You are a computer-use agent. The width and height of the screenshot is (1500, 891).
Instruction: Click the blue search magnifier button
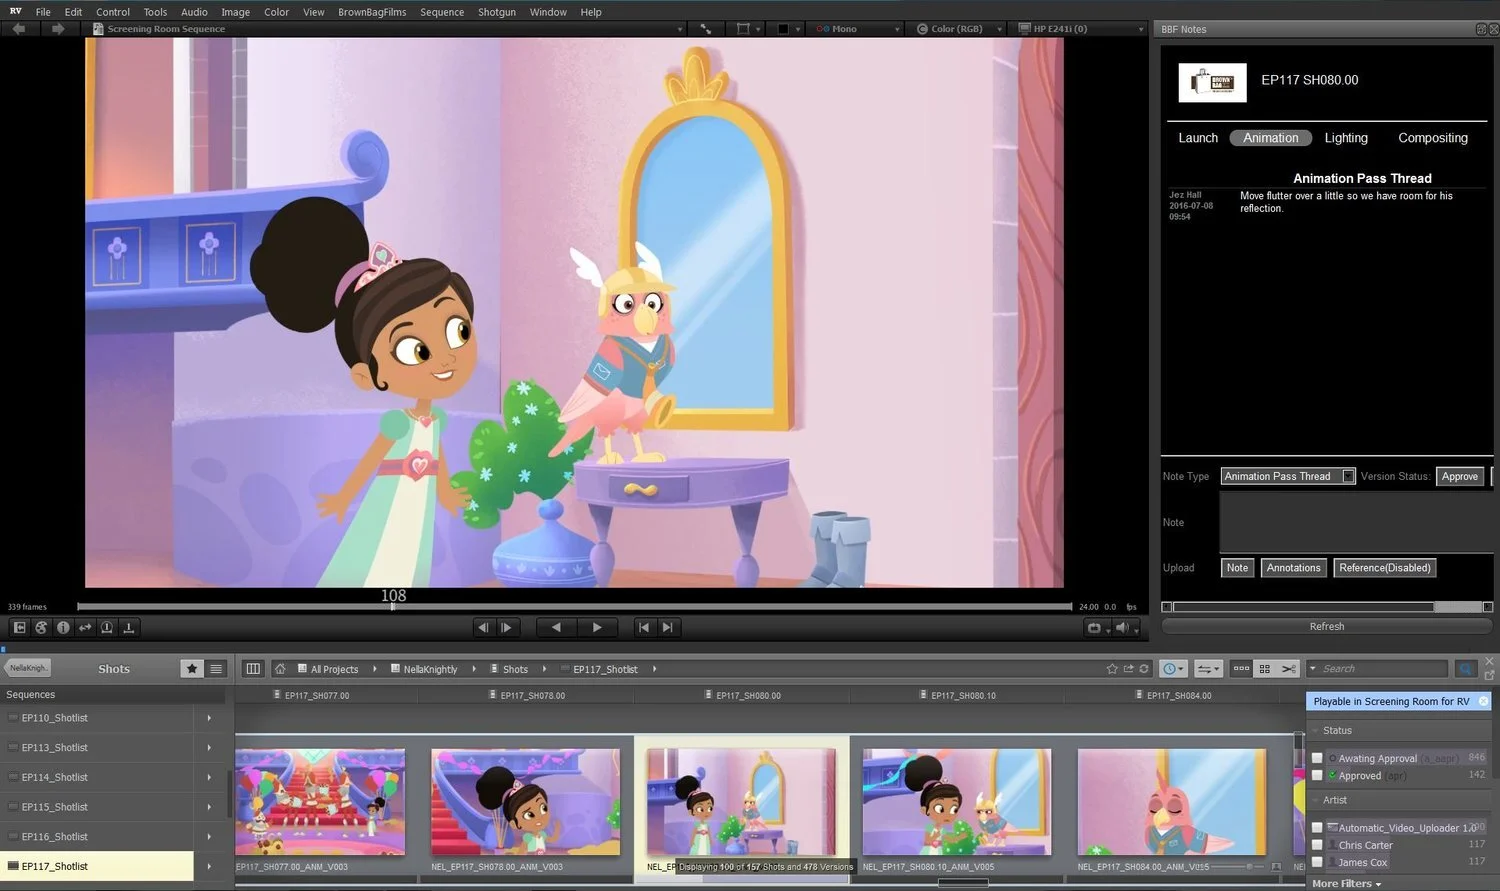tap(1465, 669)
